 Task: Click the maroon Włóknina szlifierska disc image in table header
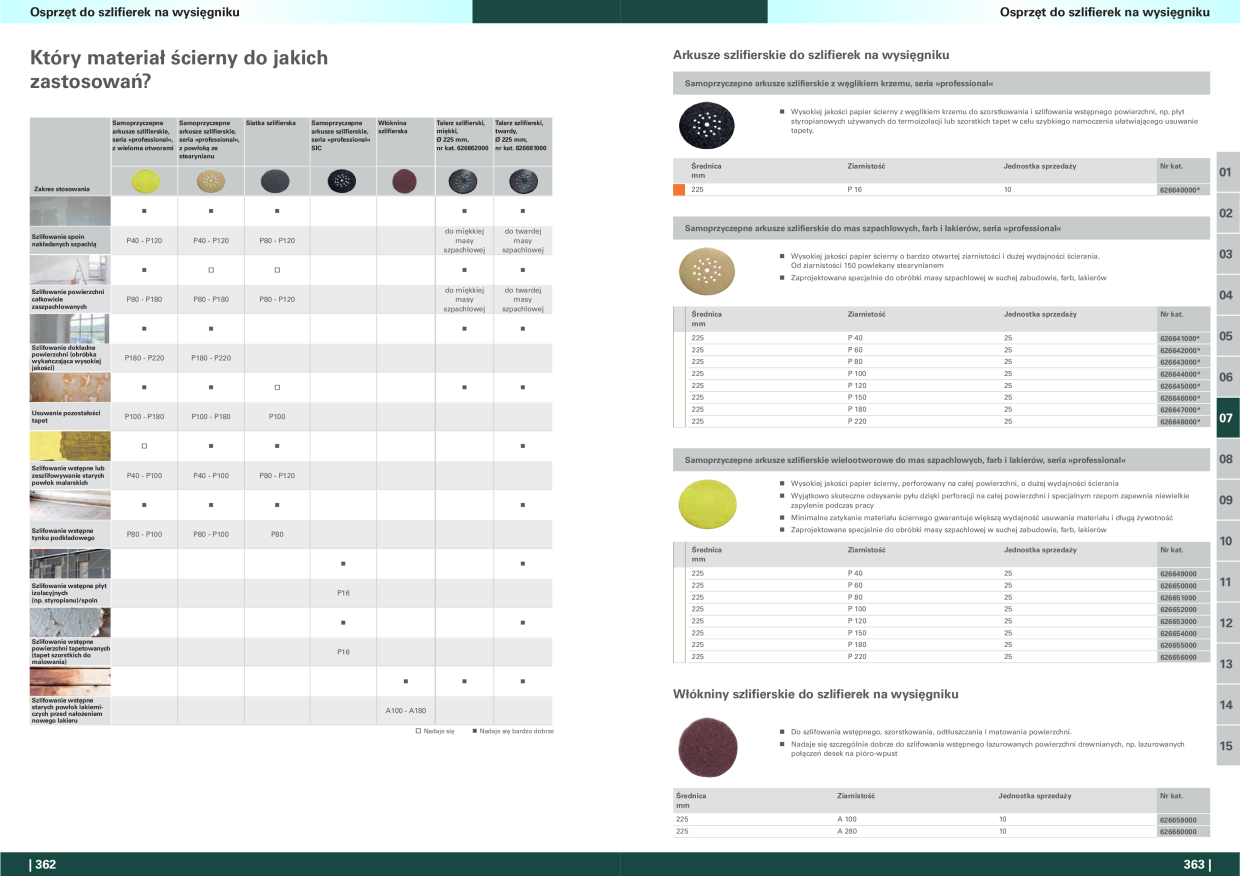405,181
